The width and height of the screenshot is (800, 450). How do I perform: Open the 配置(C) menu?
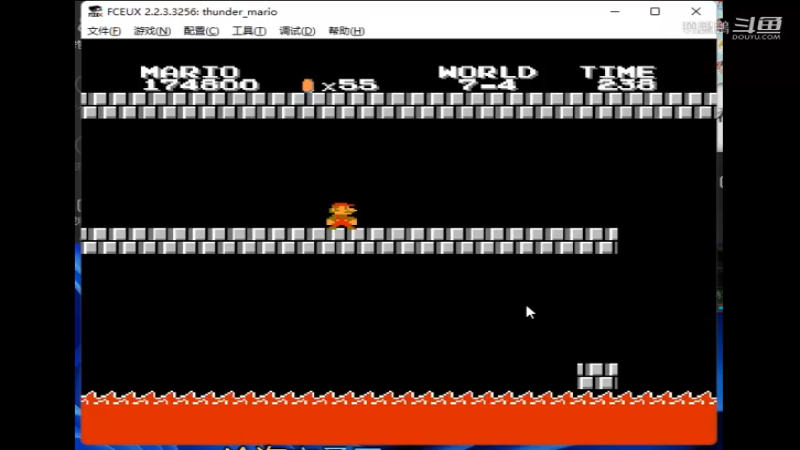(201, 31)
